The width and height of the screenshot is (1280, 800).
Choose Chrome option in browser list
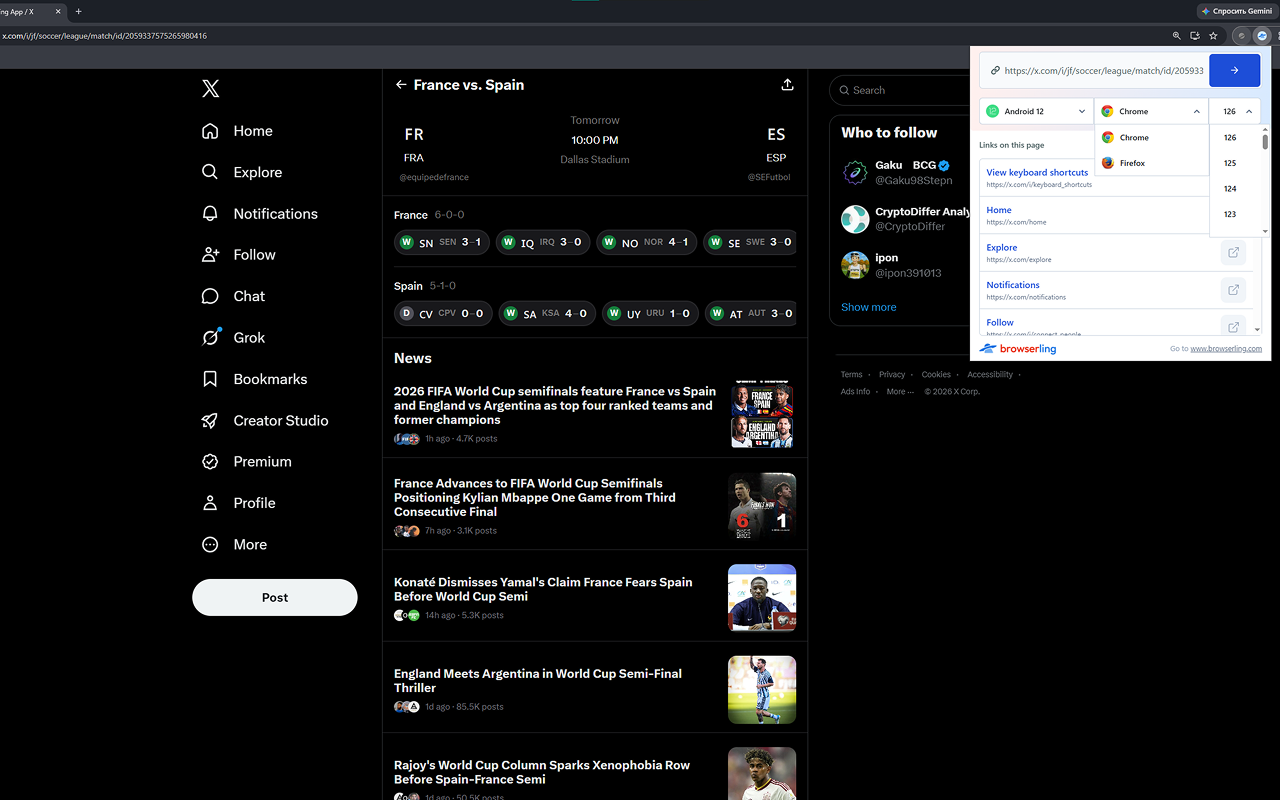coord(1151,138)
